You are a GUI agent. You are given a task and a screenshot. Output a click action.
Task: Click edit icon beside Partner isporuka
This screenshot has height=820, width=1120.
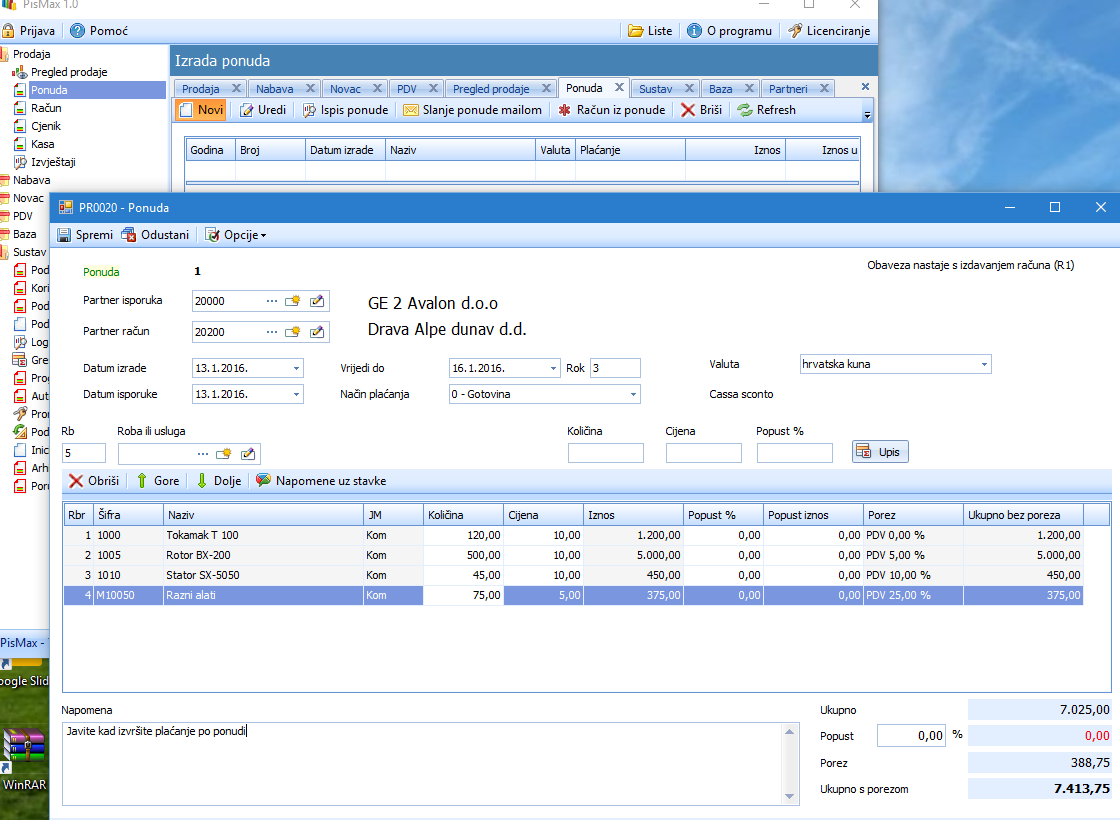click(317, 301)
